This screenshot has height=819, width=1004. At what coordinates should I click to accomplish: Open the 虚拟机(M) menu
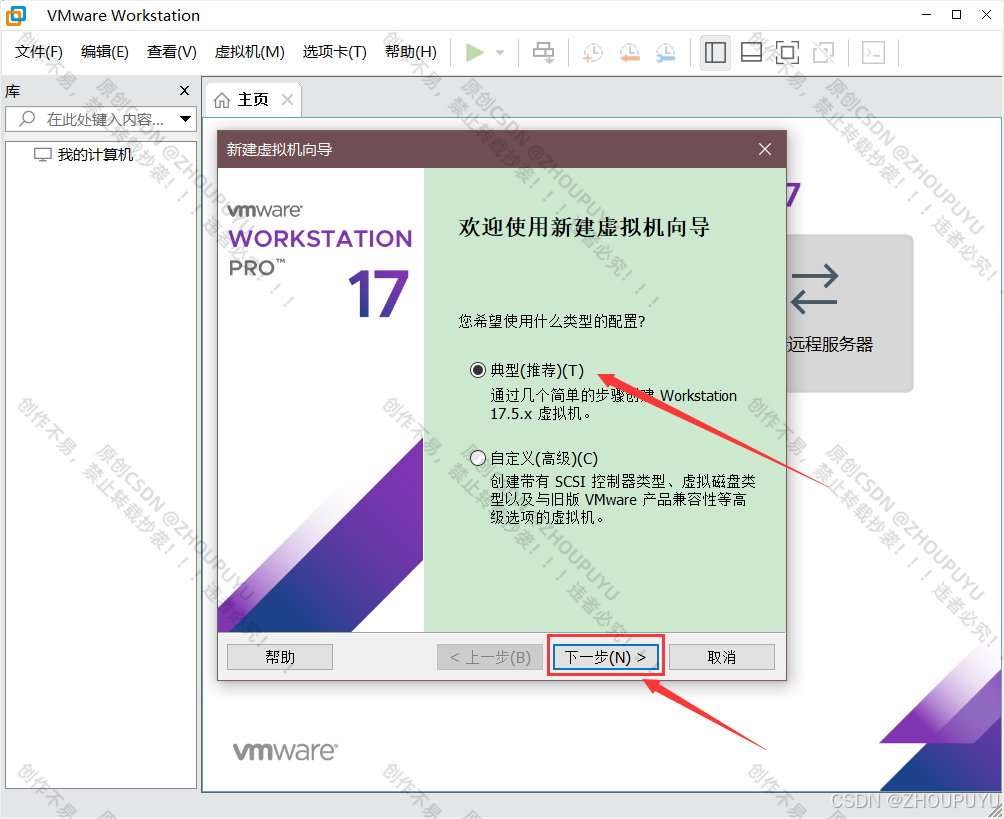coord(250,52)
